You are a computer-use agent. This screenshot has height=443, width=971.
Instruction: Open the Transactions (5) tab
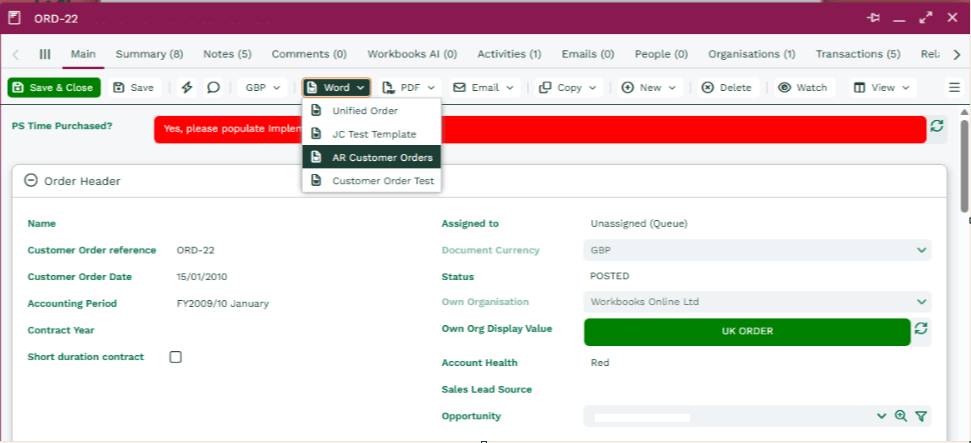click(858, 54)
